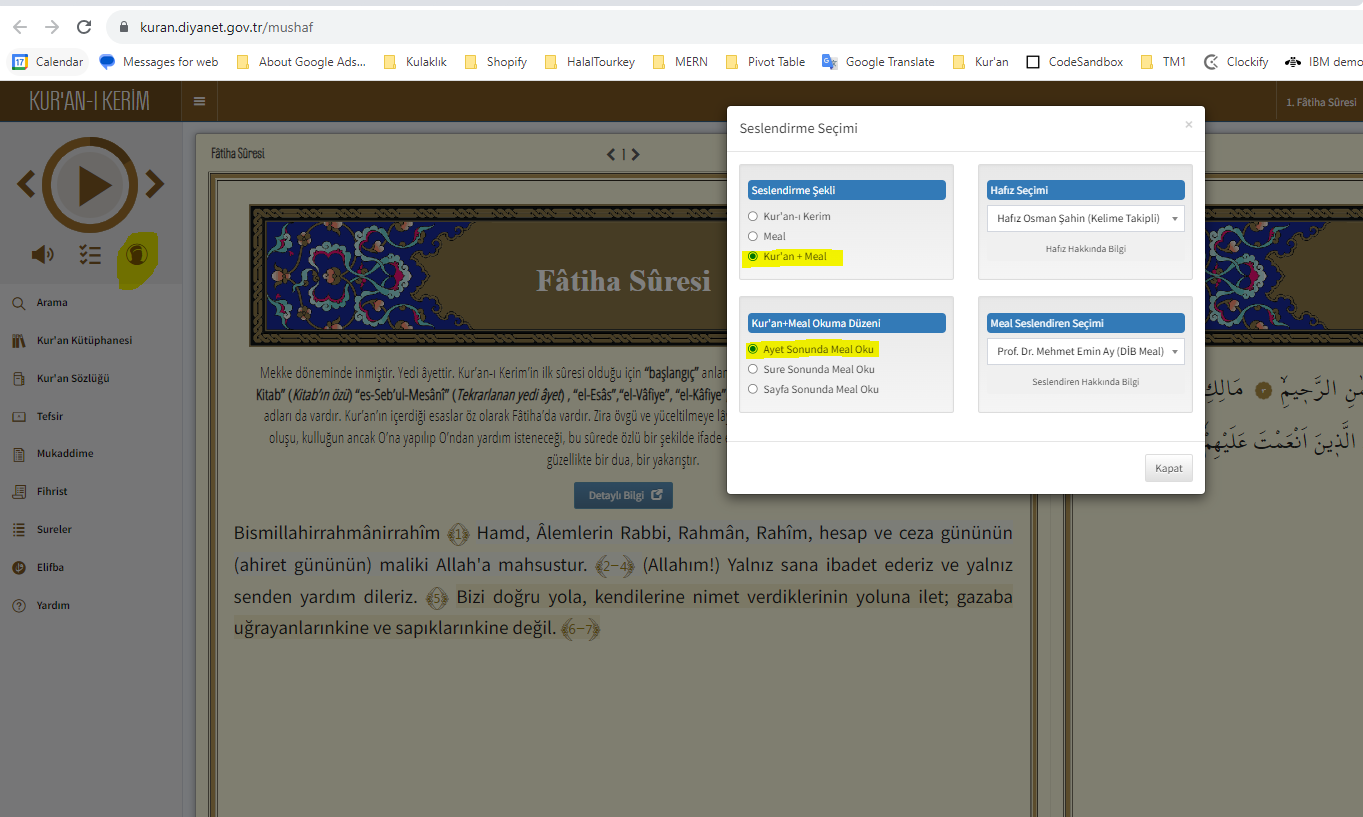Viewport: 1363px width, 817px height.
Task: Select the Meal radio option
Action: (753, 236)
